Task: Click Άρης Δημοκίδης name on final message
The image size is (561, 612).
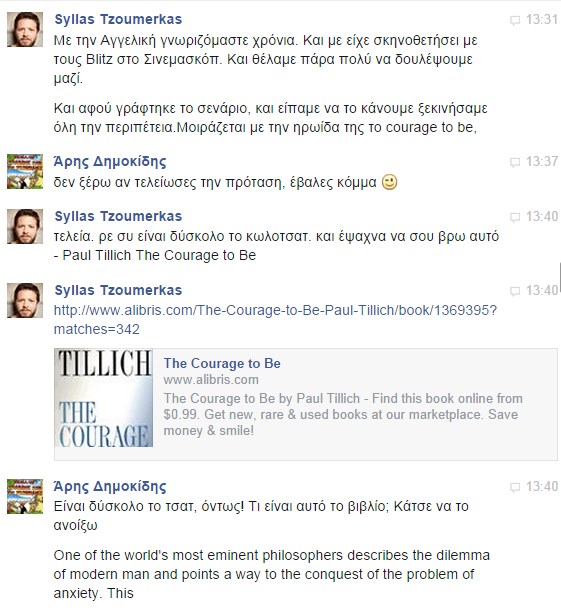Action: coord(110,486)
